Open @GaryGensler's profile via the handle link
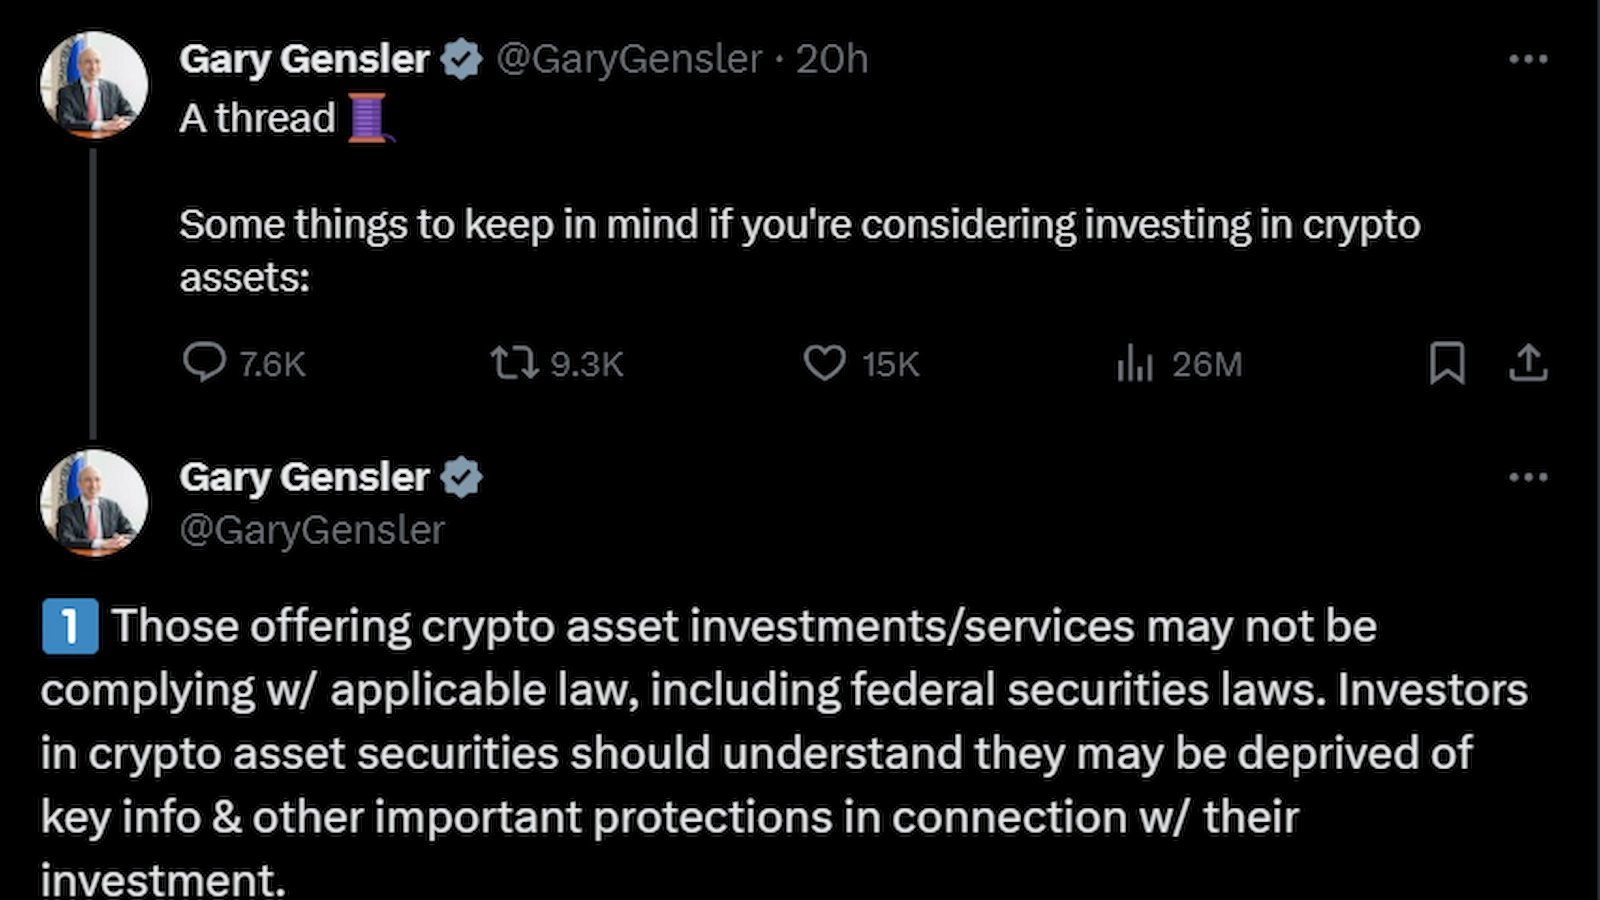 (623, 58)
